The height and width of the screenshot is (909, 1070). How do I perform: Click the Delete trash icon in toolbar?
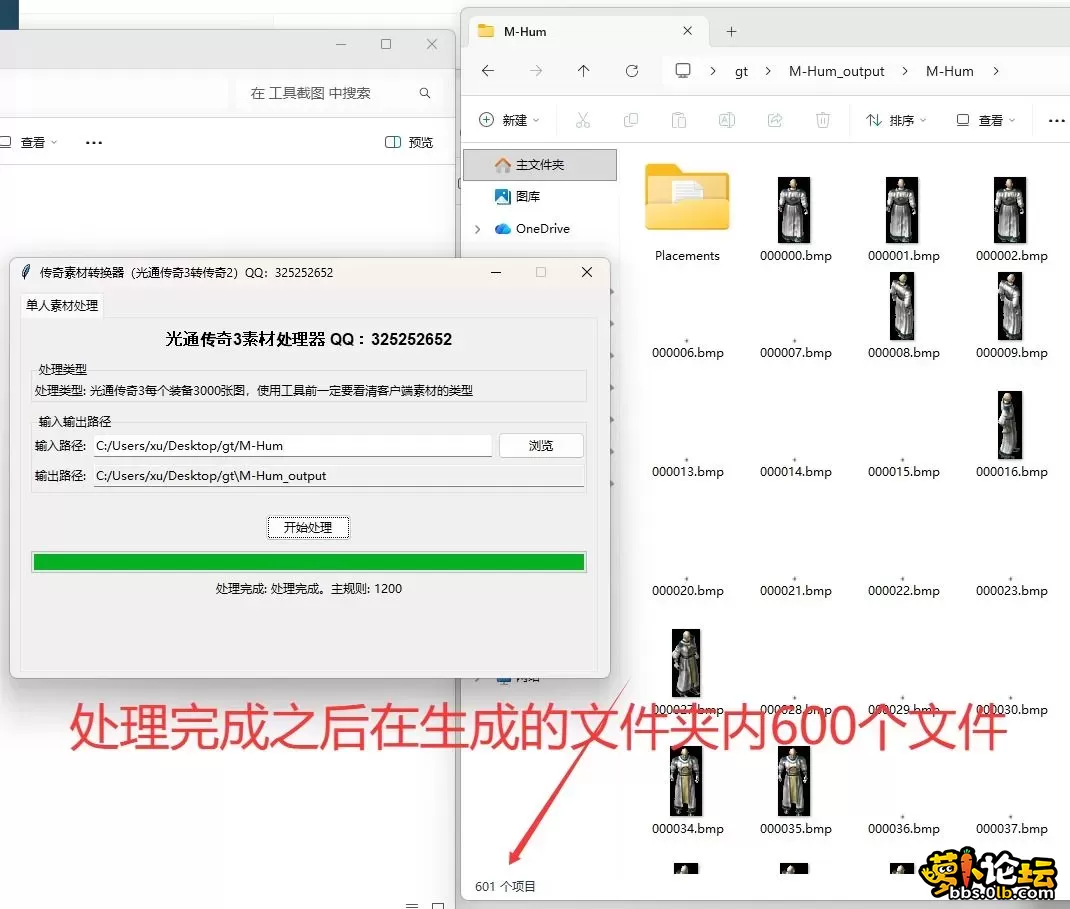(x=820, y=120)
